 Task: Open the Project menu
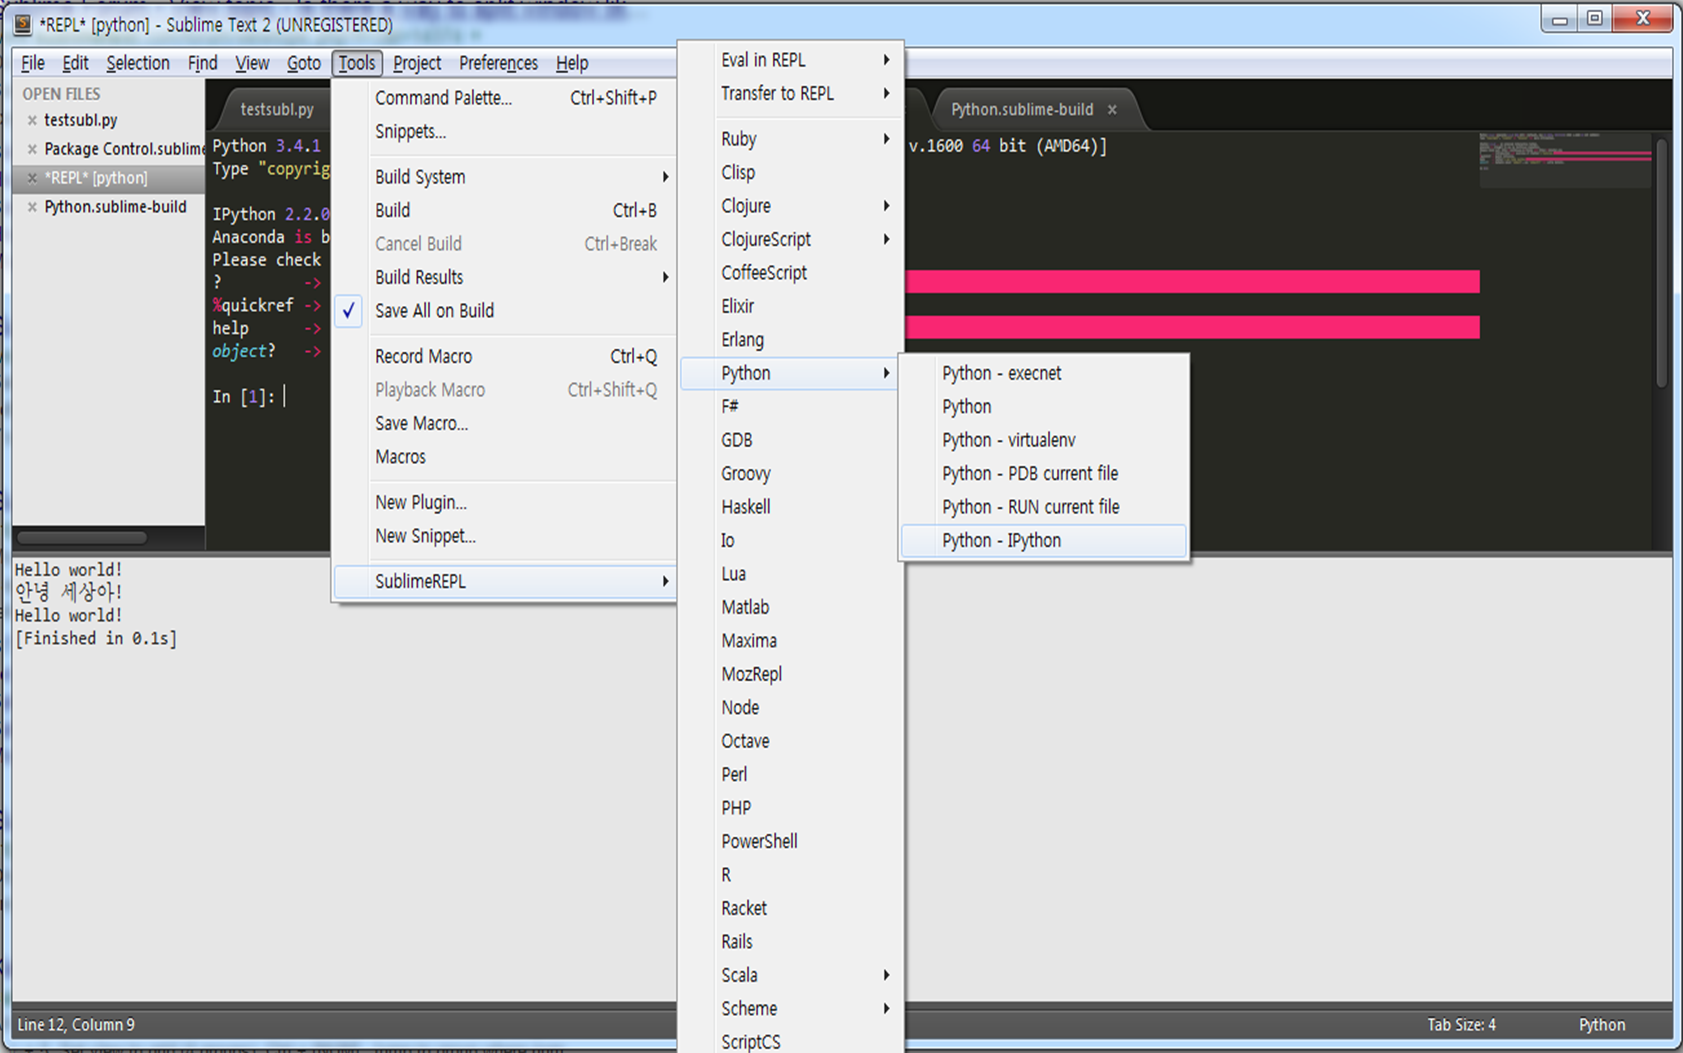point(417,63)
